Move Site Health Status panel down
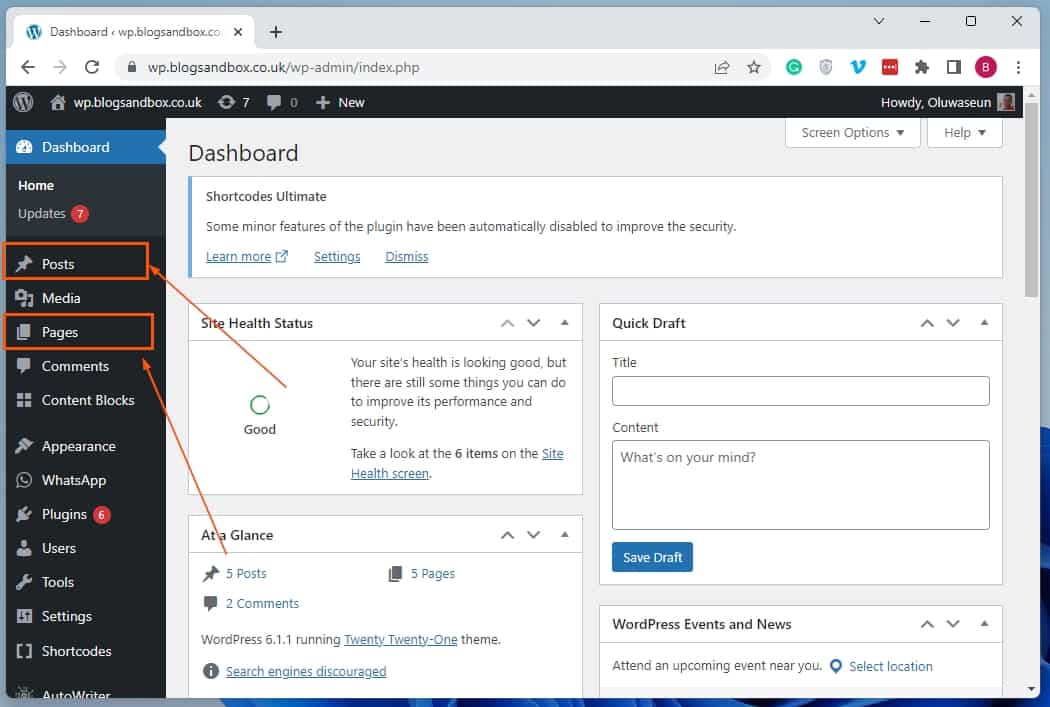The width and height of the screenshot is (1050, 707). coord(534,323)
